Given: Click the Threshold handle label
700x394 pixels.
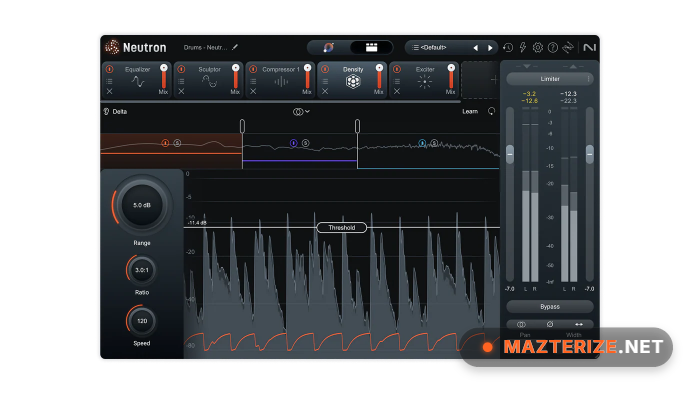Looking at the screenshot, I should [x=342, y=228].
